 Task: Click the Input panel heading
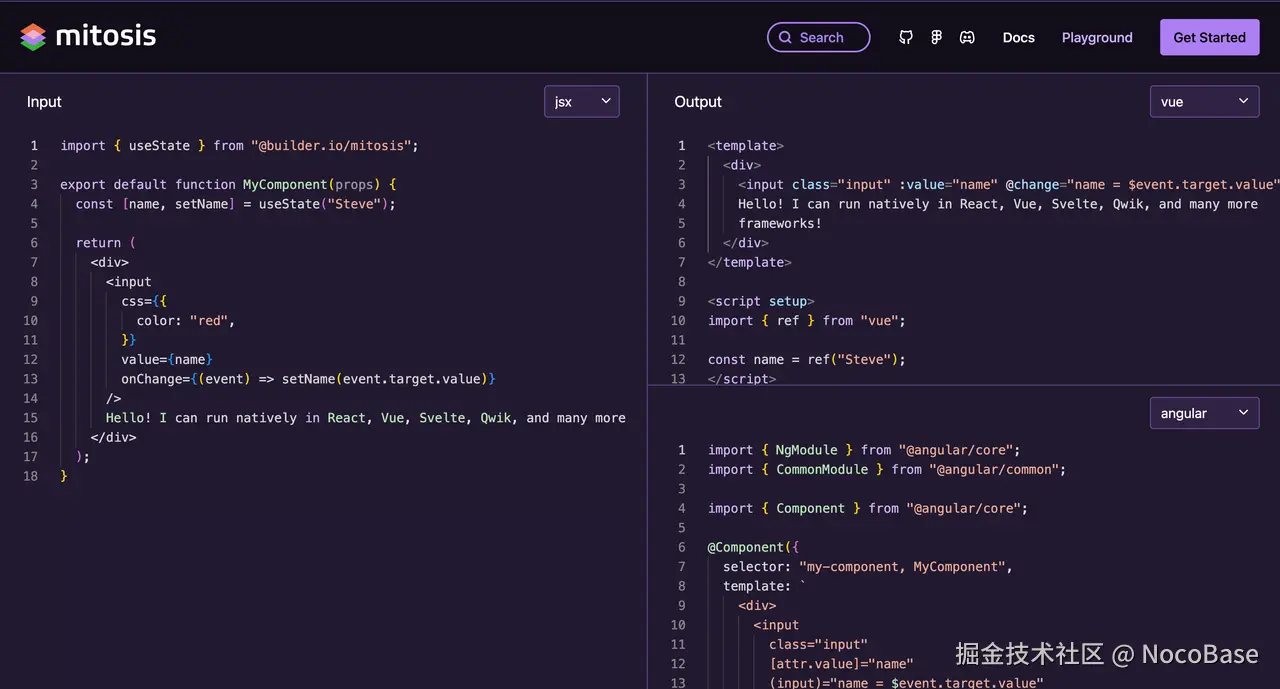44,102
